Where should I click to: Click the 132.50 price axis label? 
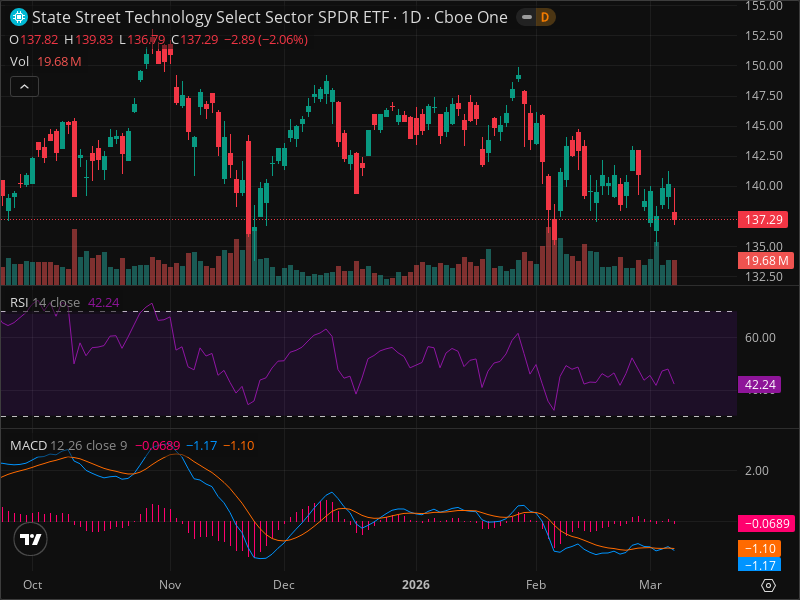click(763, 277)
